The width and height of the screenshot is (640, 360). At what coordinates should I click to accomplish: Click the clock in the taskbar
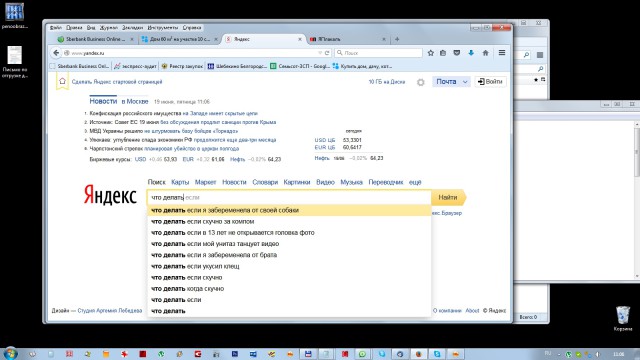pyautogui.click(x=619, y=354)
